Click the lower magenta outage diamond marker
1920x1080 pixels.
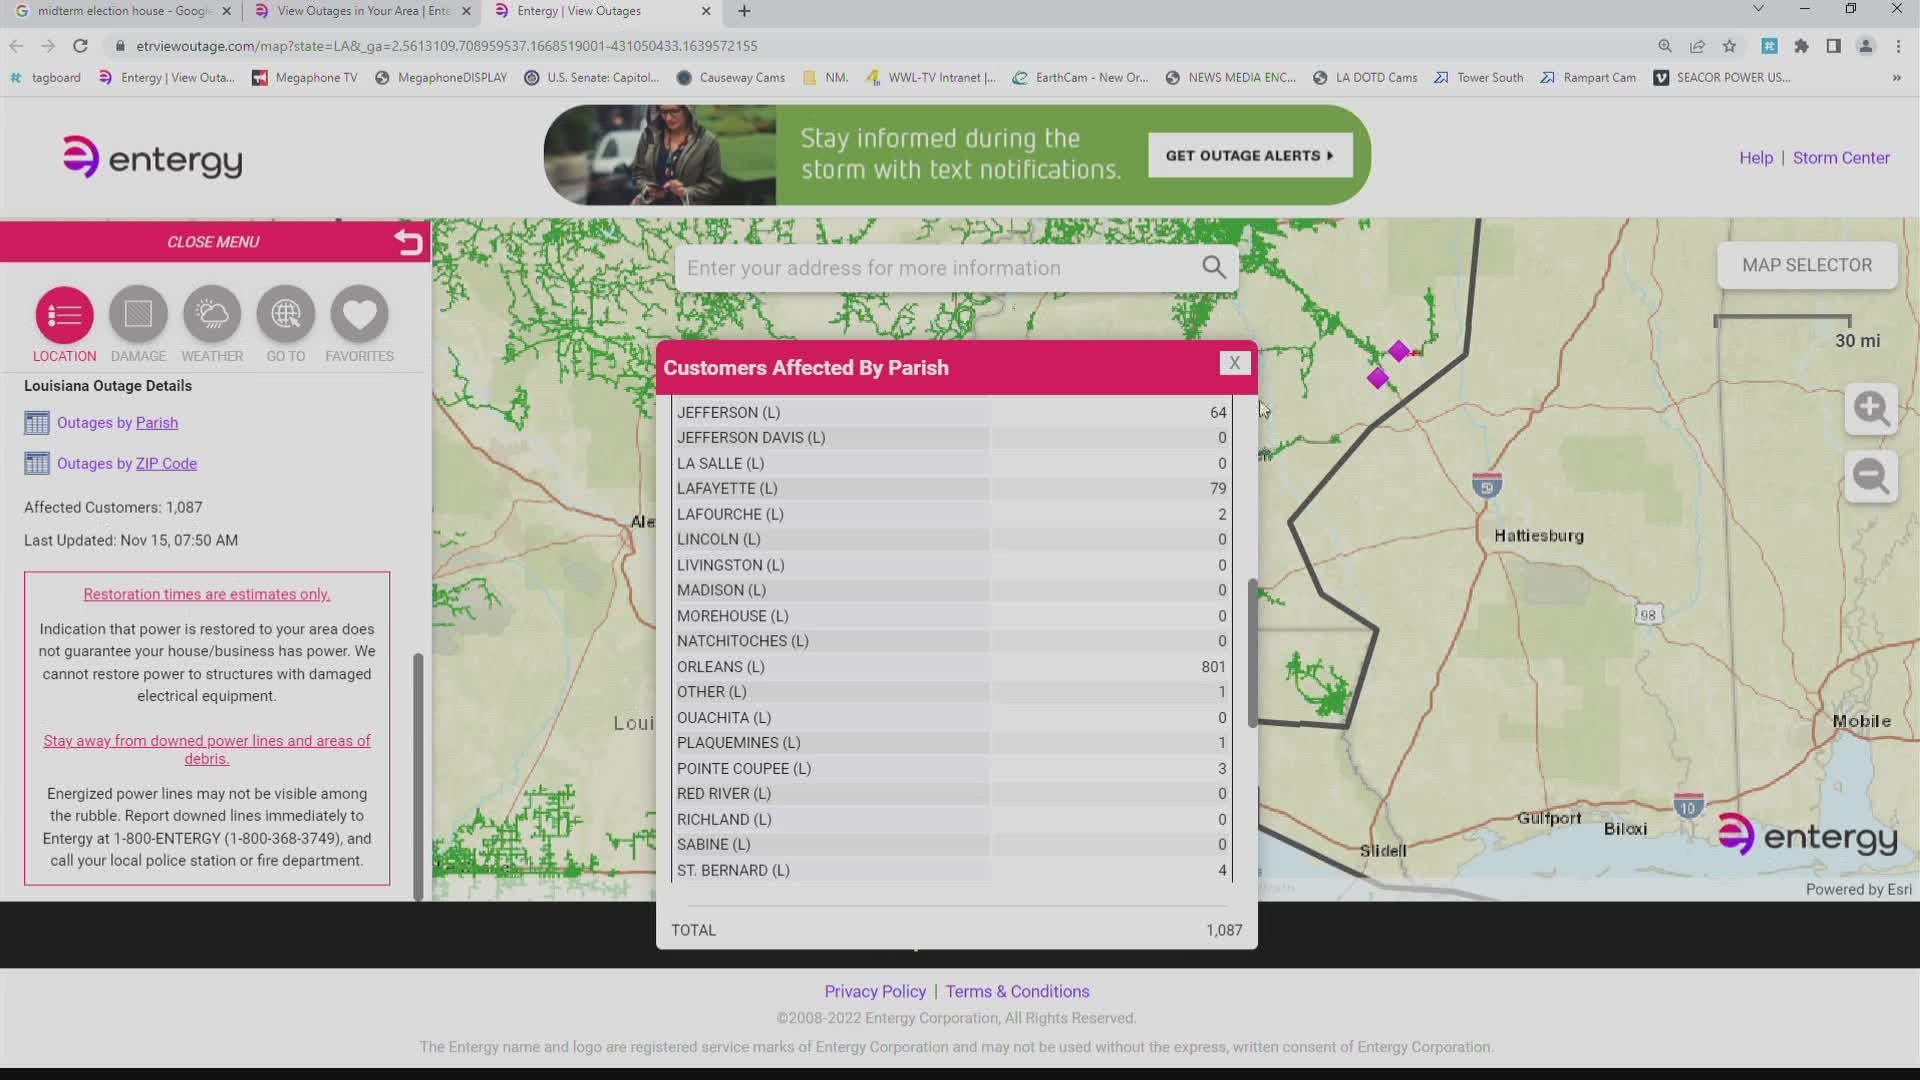pos(1377,378)
